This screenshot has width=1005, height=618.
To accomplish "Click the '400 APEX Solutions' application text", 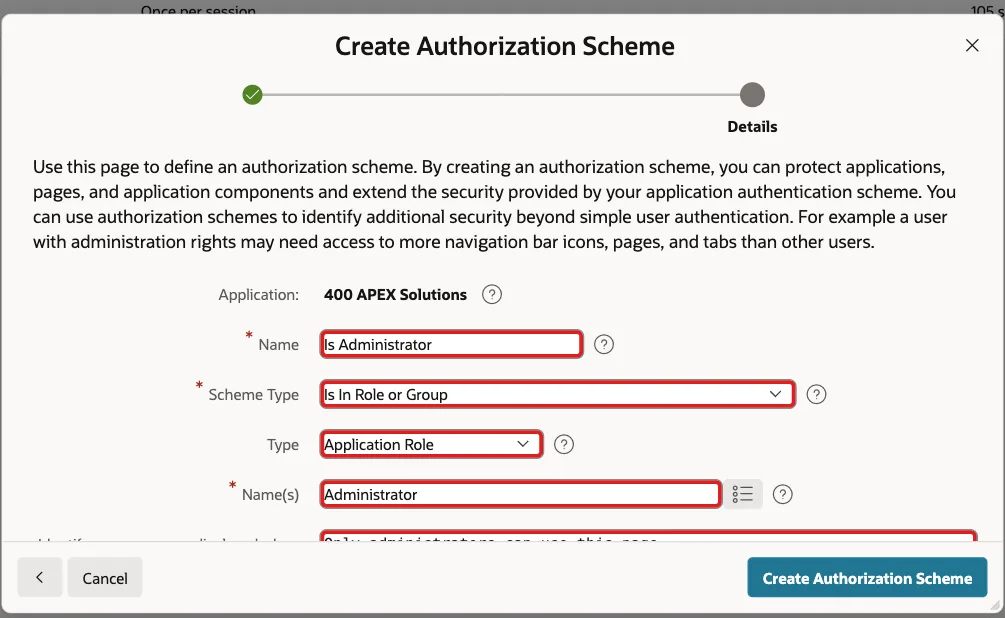I will point(395,295).
